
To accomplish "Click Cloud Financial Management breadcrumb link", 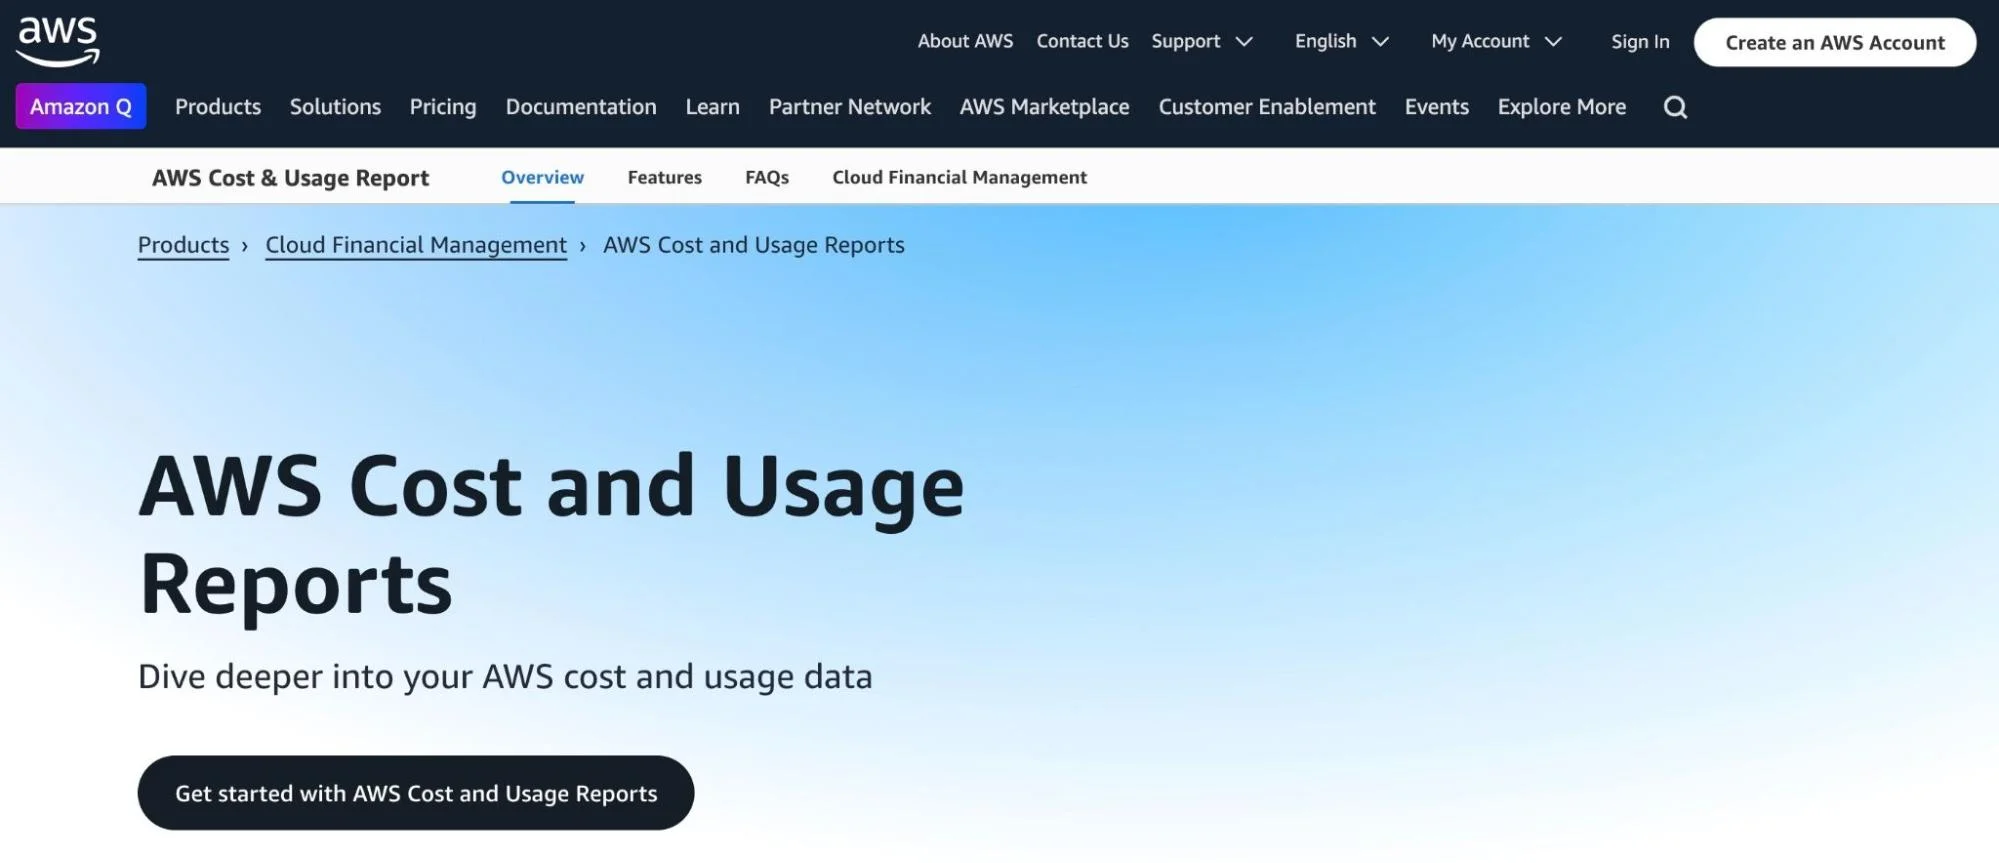I will (416, 245).
